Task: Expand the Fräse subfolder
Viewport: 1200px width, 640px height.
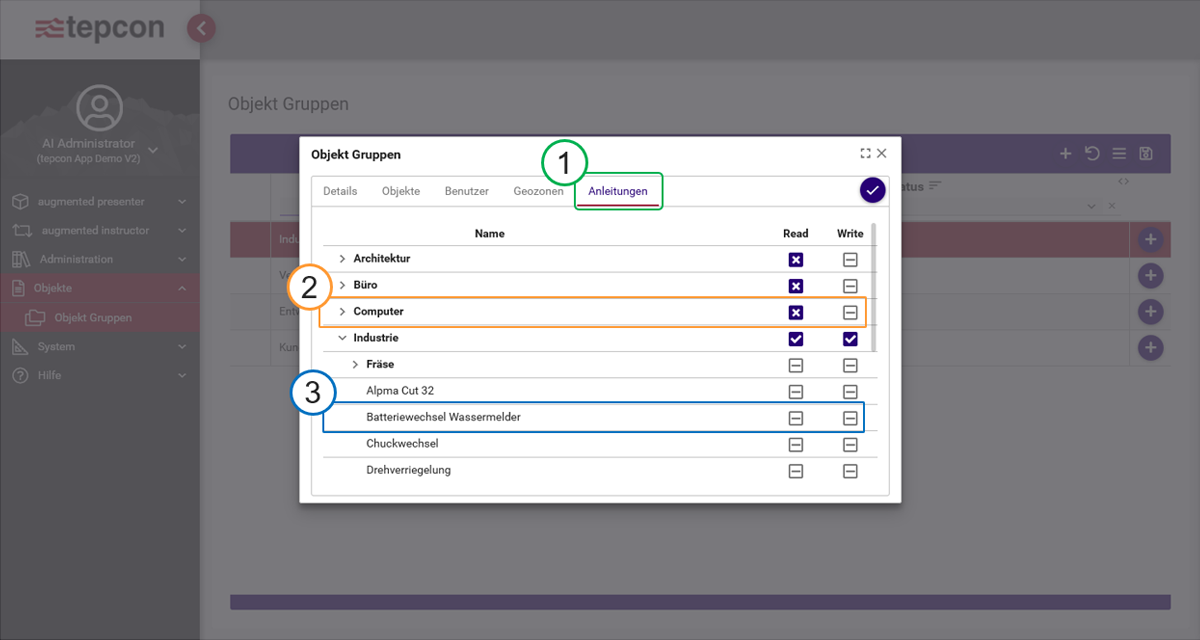Action: pyautogui.click(x=355, y=364)
